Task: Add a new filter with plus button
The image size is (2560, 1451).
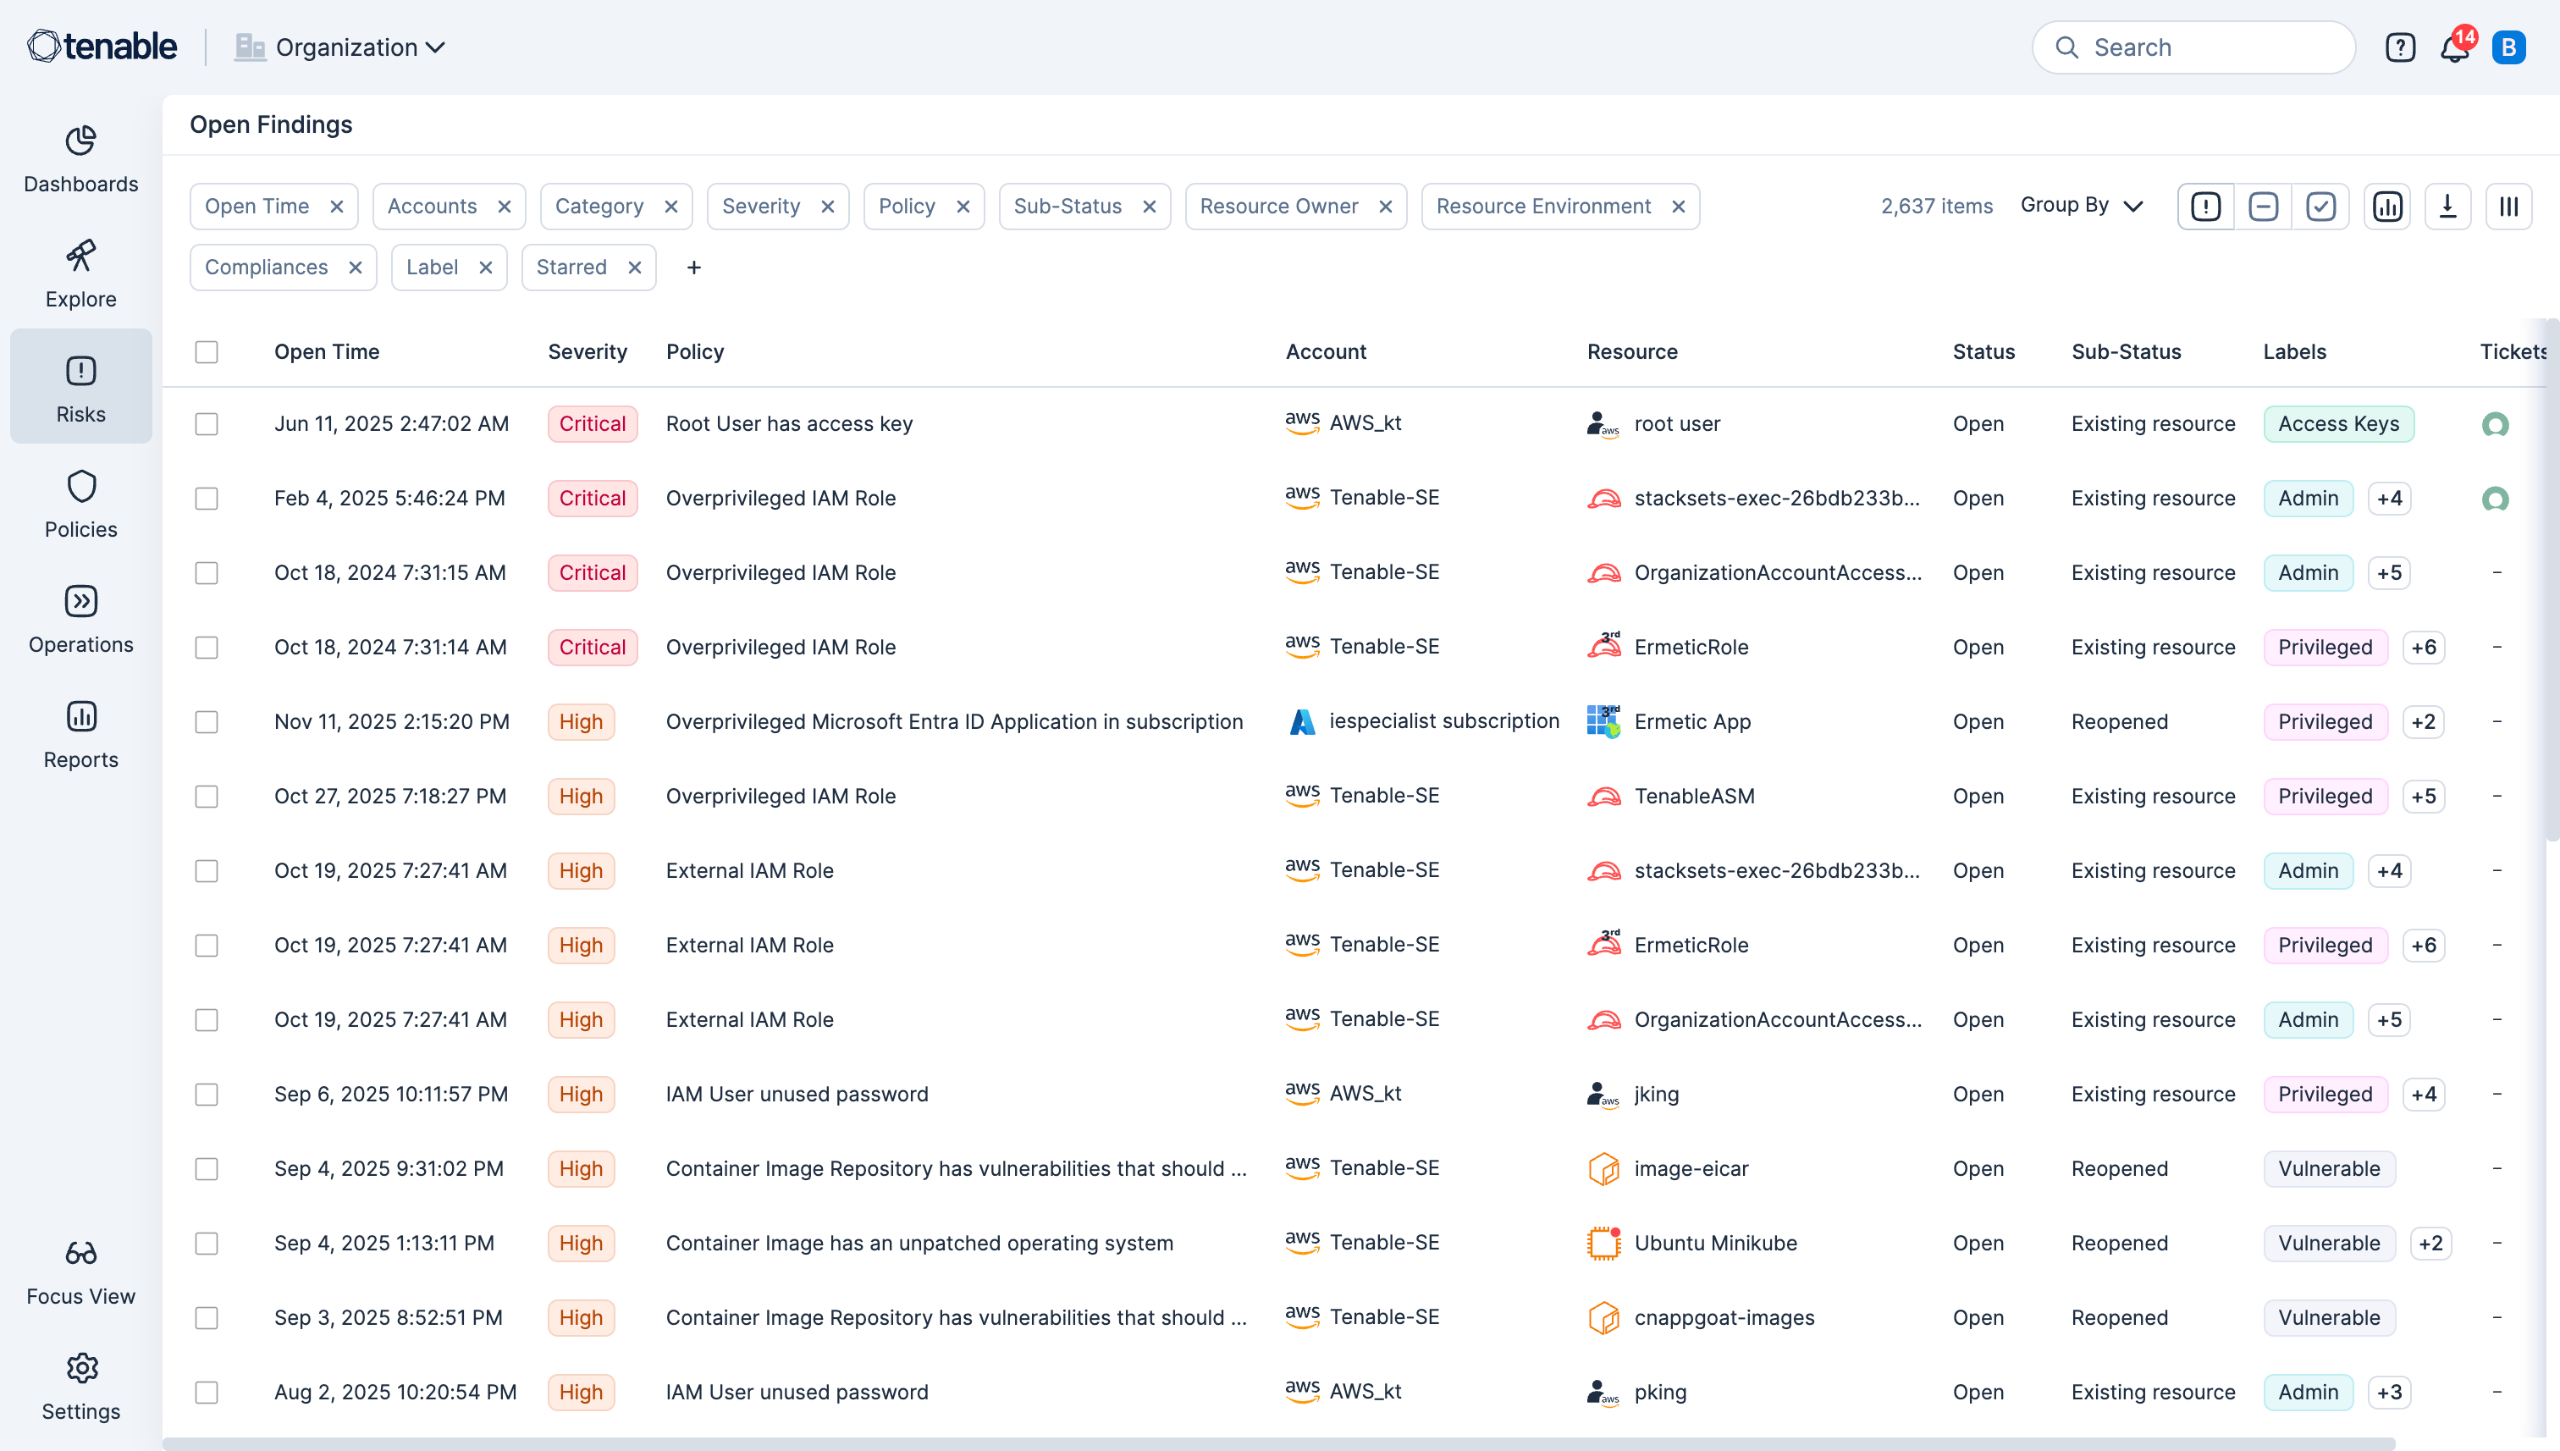Action: (x=694, y=267)
